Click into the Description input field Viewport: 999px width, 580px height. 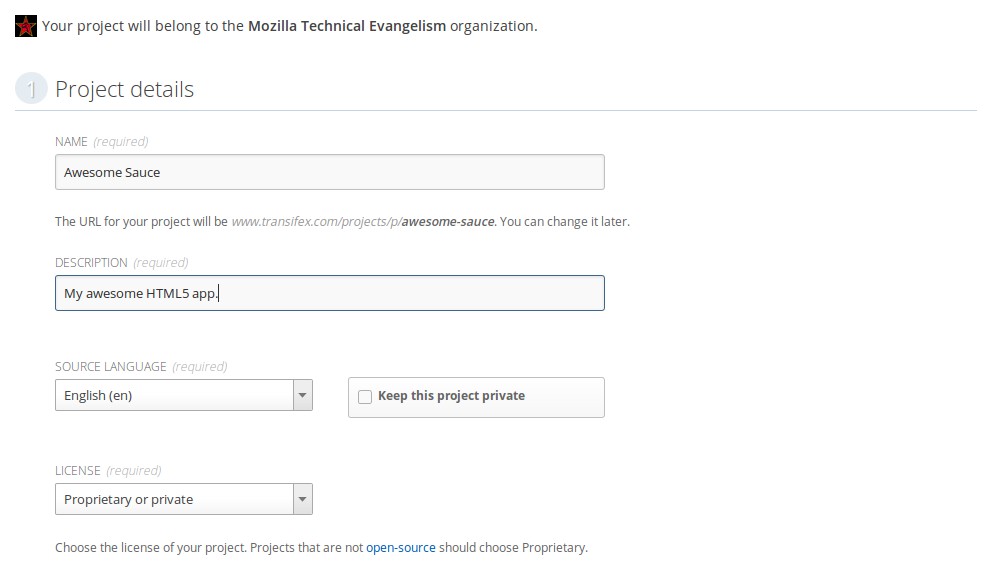pyautogui.click(x=329, y=293)
